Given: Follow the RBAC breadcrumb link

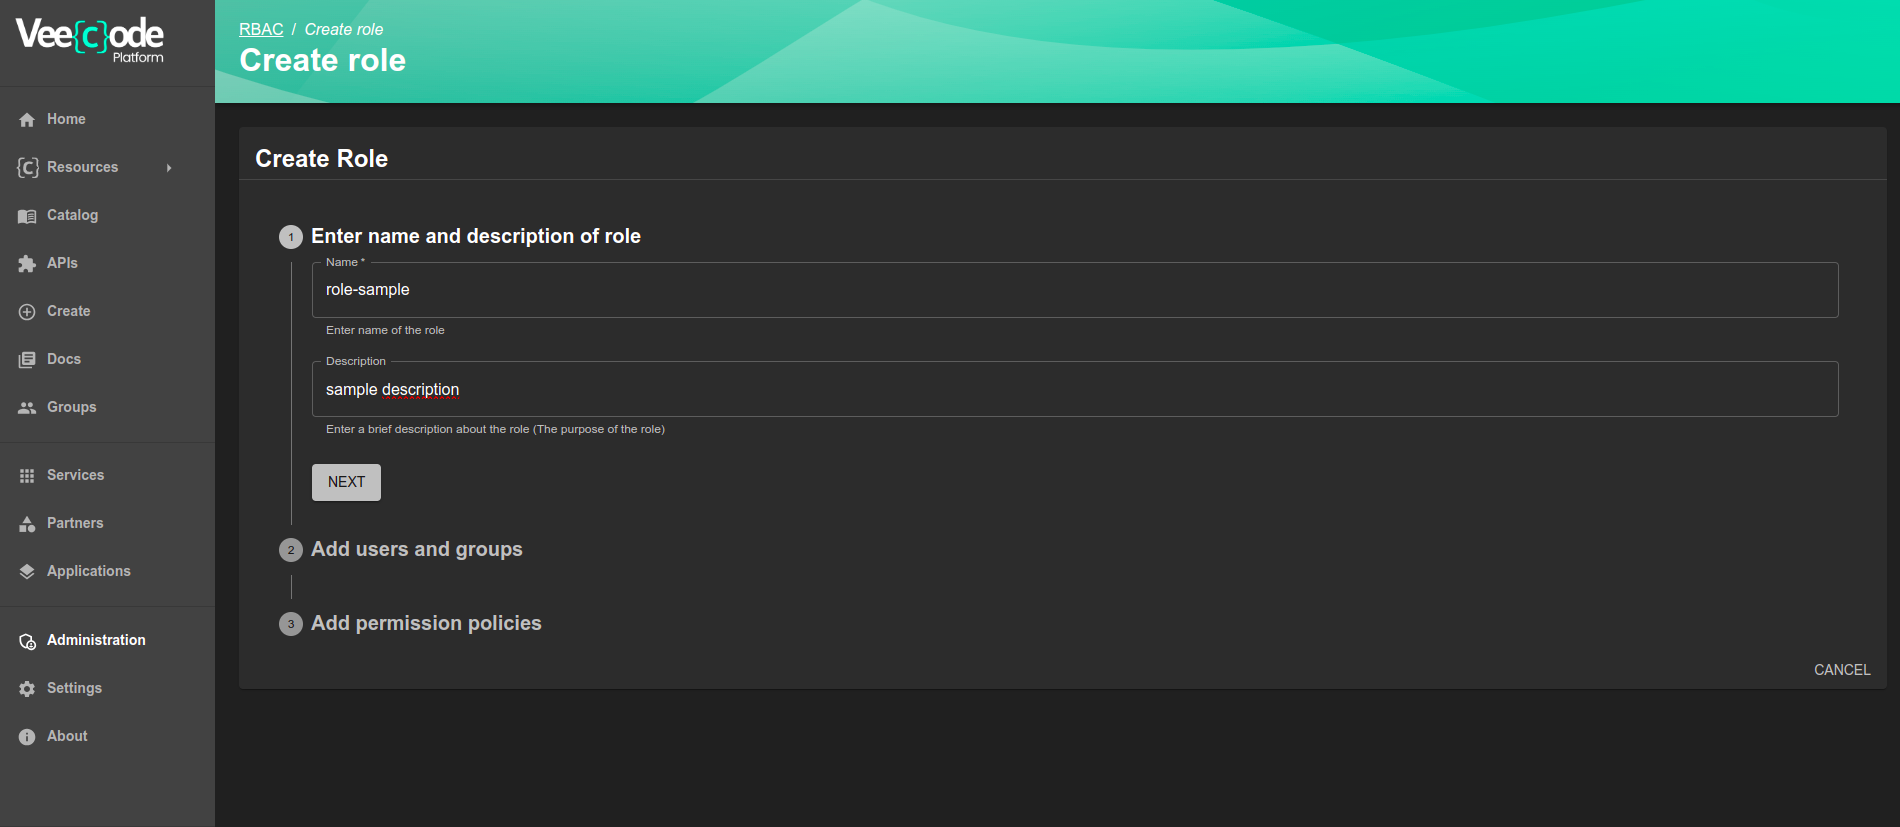Looking at the screenshot, I should (261, 30).
